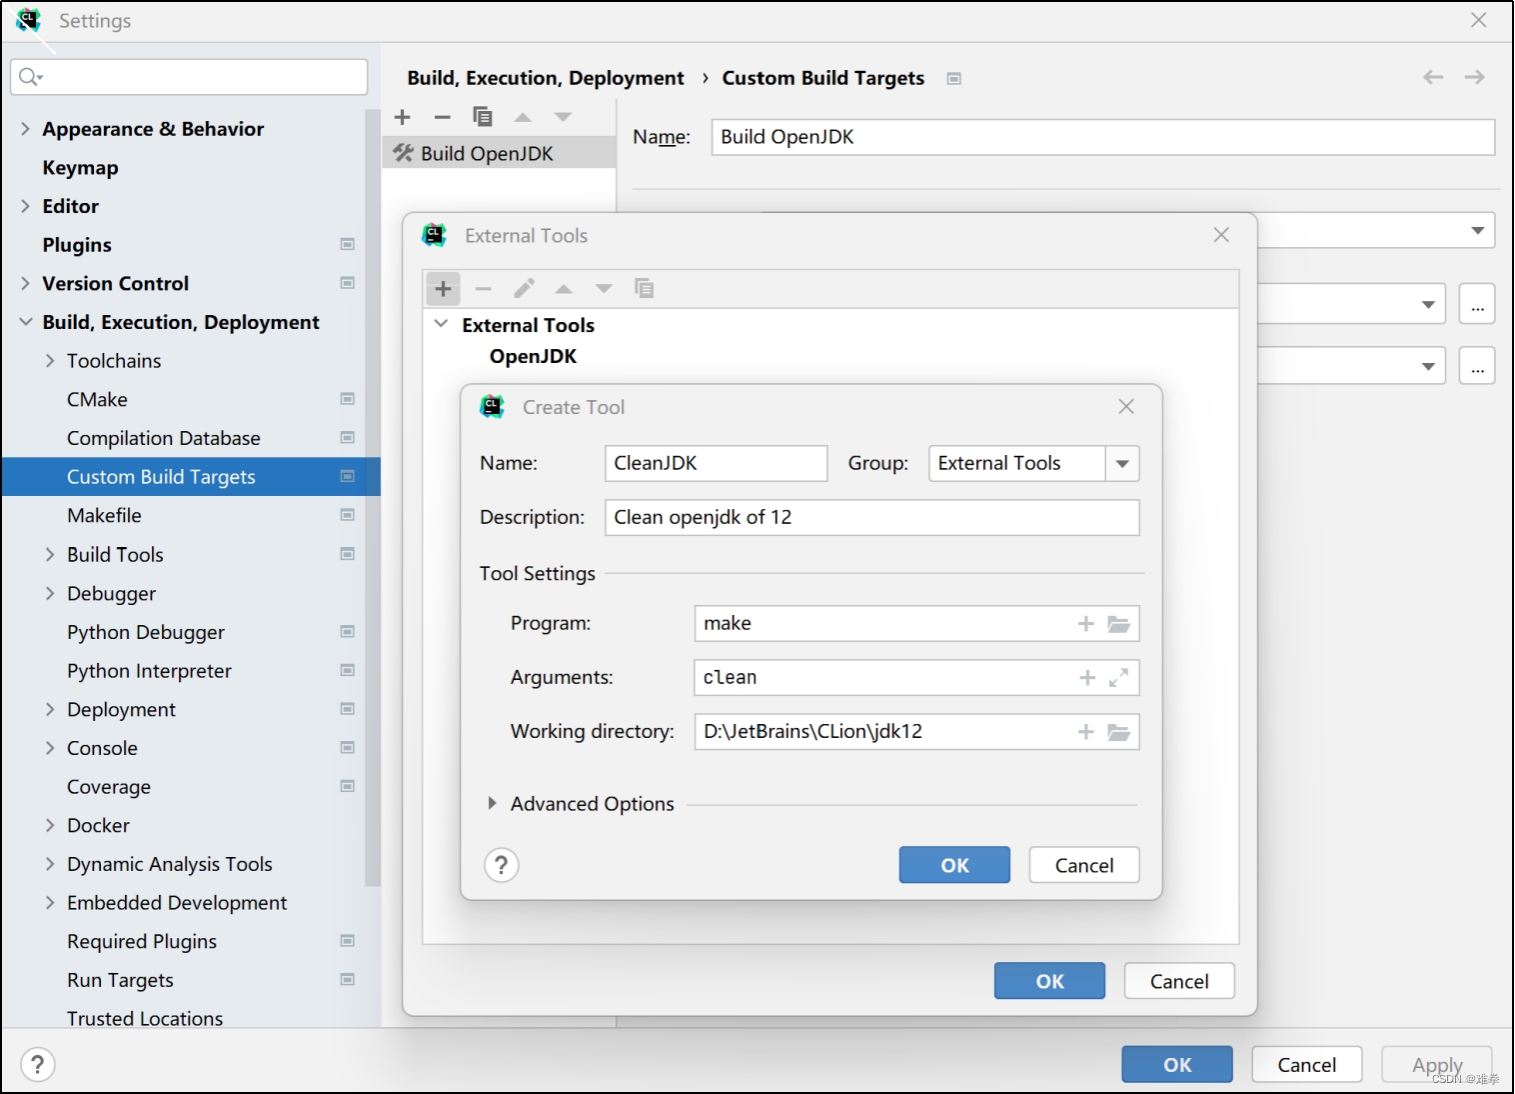Remove tool in External Tools dialog

pos(483,289)
